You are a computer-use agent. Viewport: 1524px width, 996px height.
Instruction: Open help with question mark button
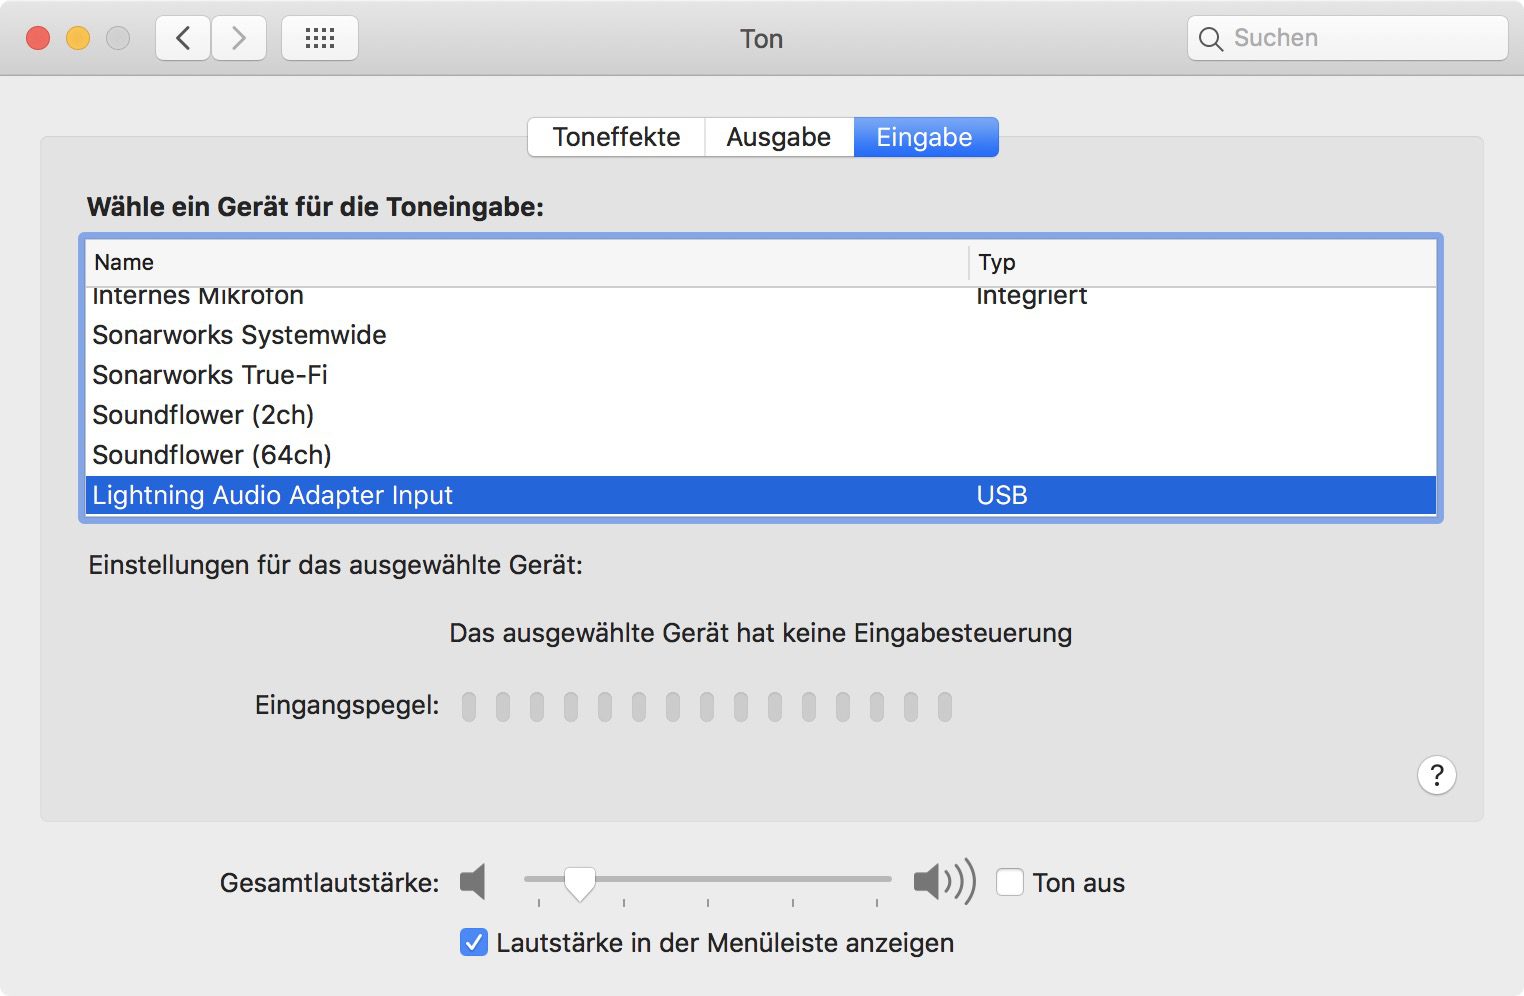click(x=1436, y=775)
